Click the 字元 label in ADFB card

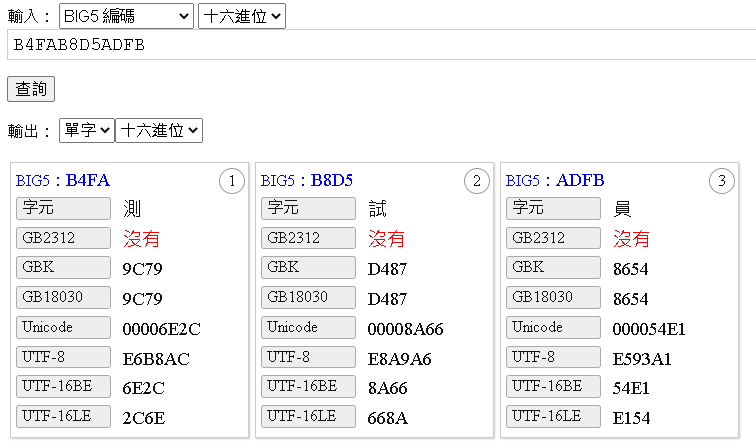[553, 208]
